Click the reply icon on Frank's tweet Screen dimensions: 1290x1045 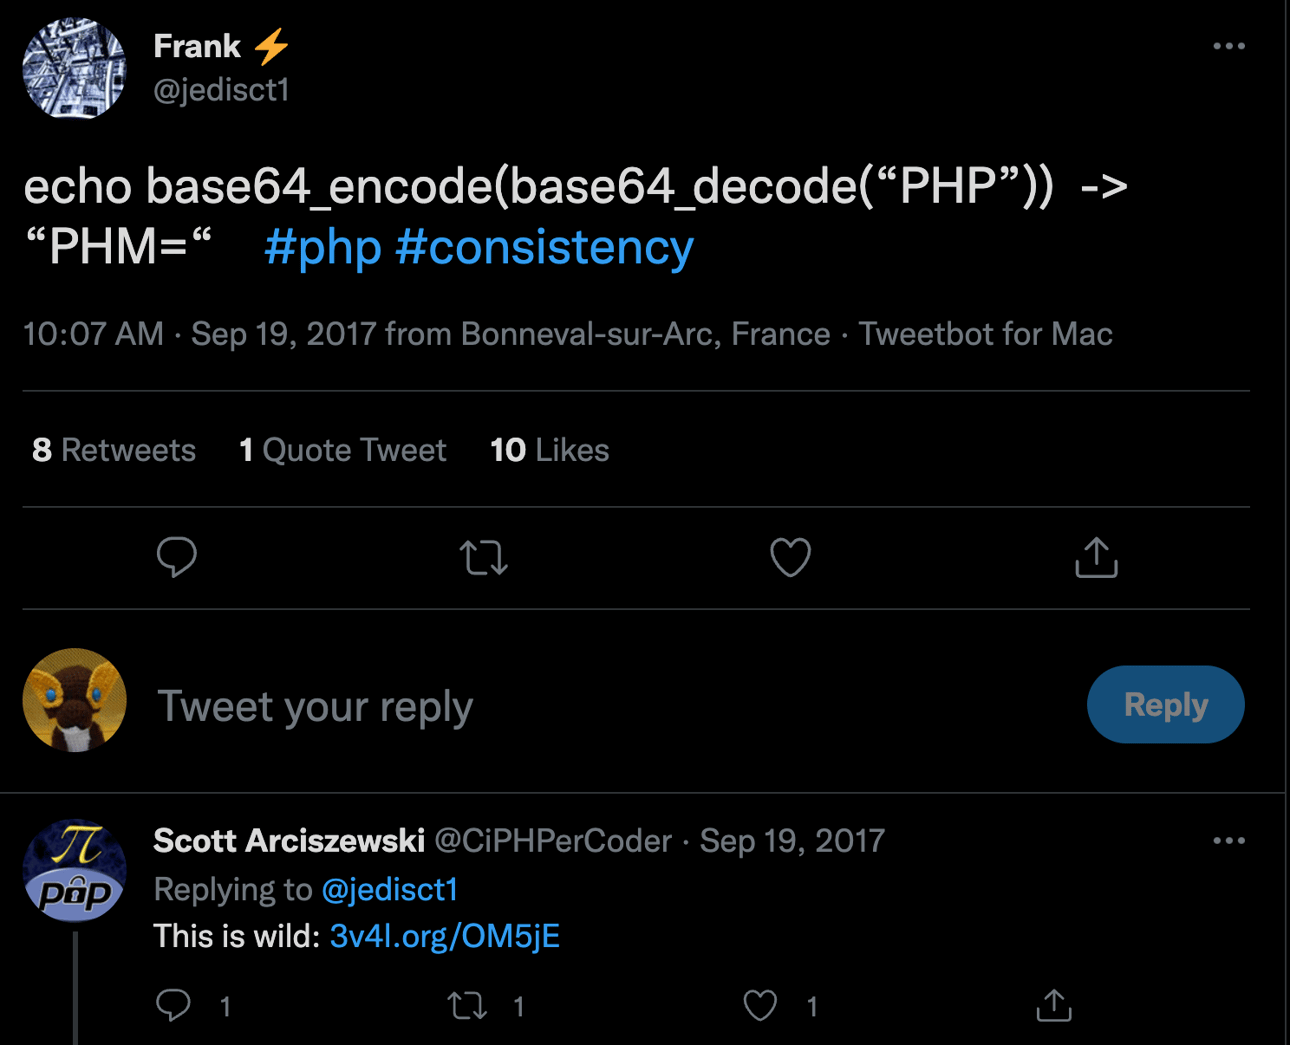177,557
